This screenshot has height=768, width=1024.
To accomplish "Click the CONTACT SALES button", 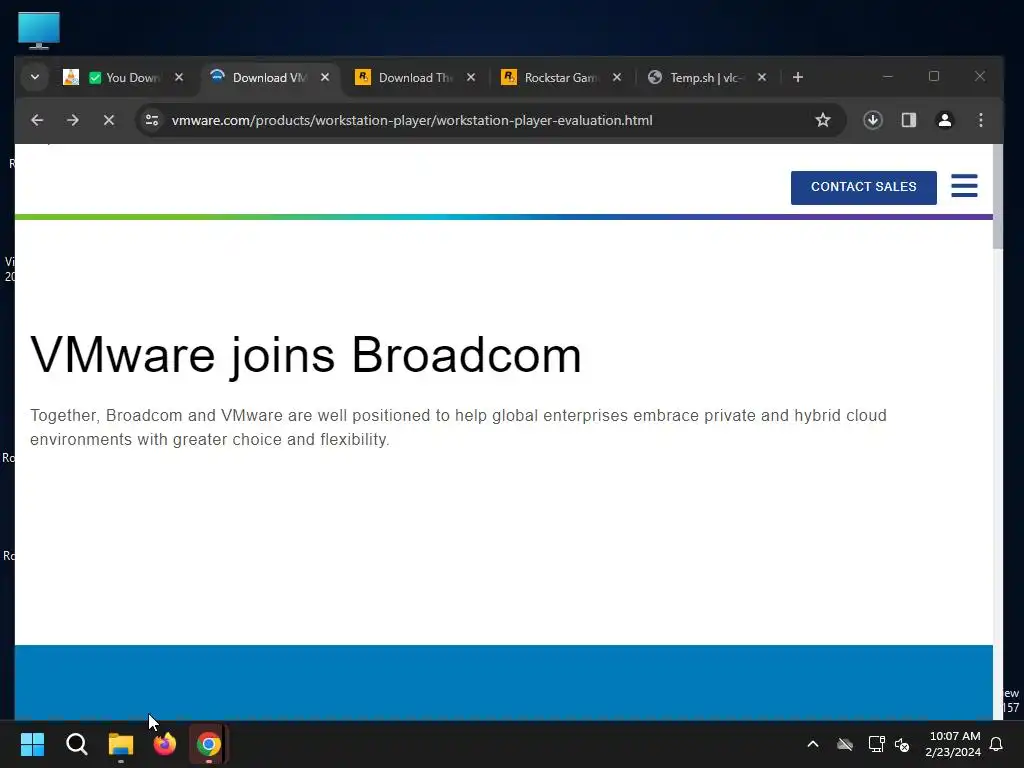I will pyautogui.click(x=863, y=187).
